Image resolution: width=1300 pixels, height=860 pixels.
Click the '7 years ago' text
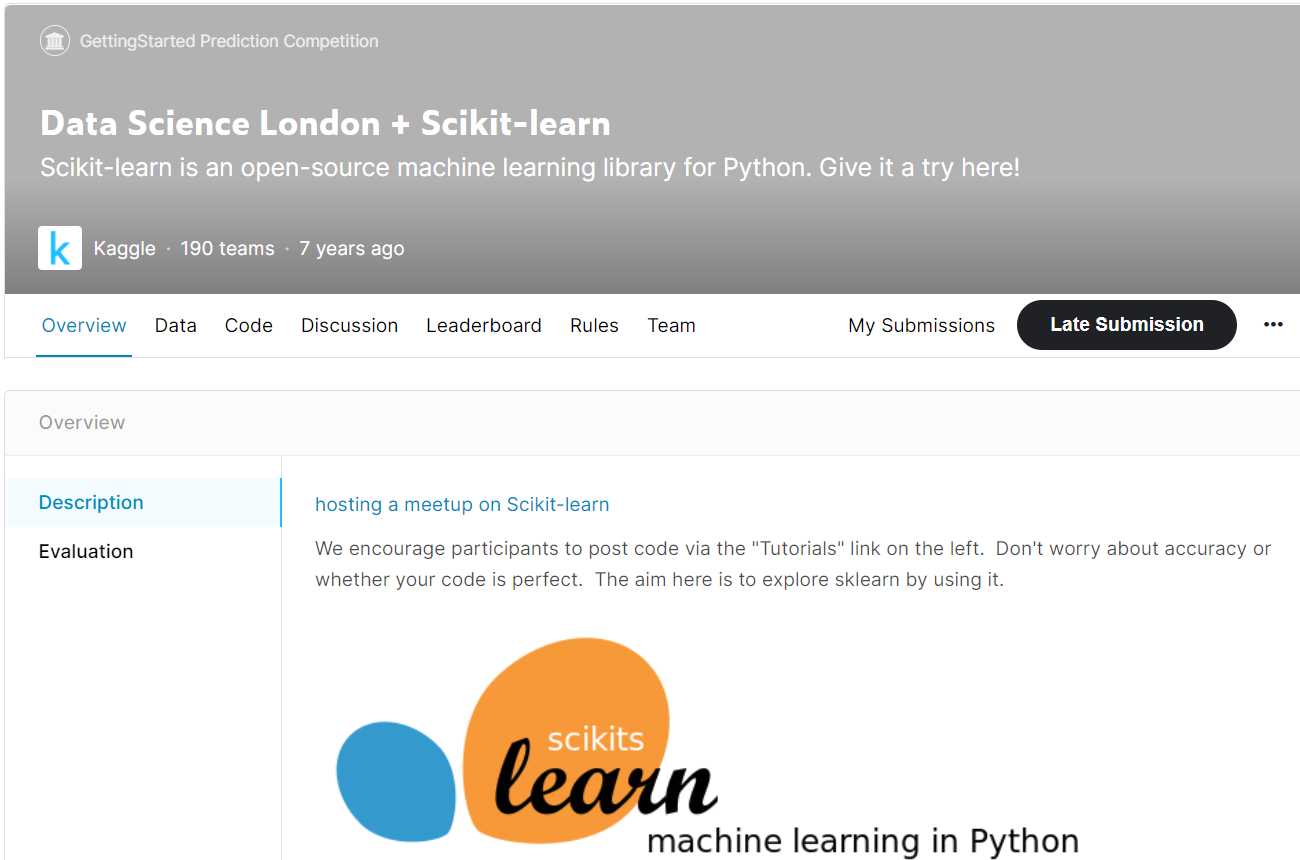coord(352,248)
